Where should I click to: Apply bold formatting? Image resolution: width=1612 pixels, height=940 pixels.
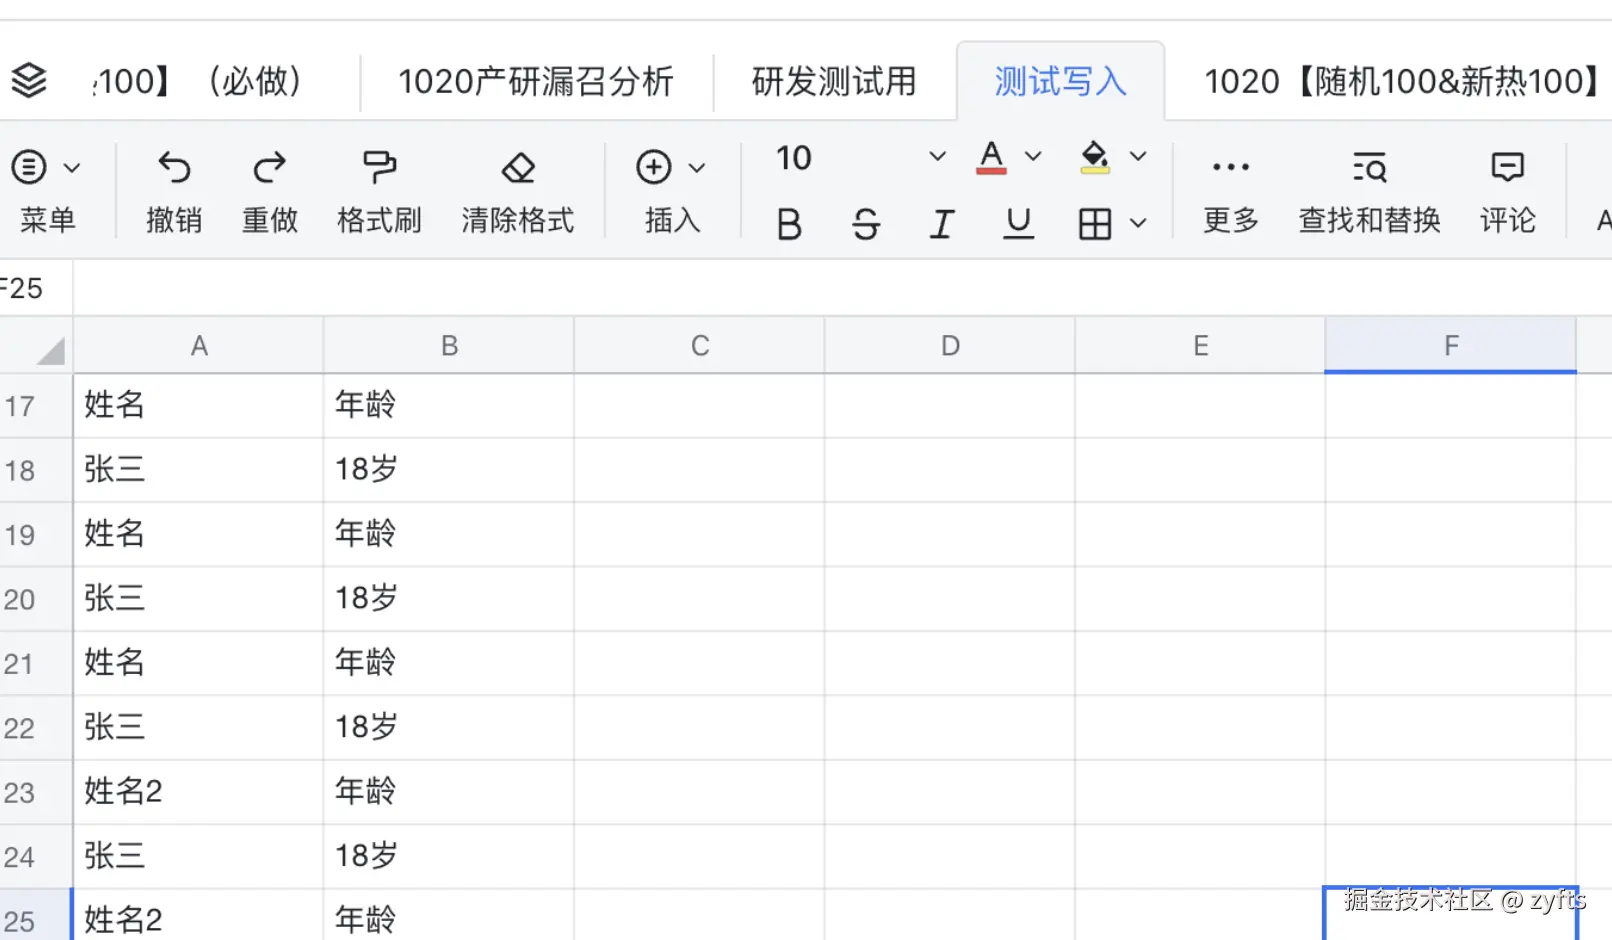tap(789, 223)
